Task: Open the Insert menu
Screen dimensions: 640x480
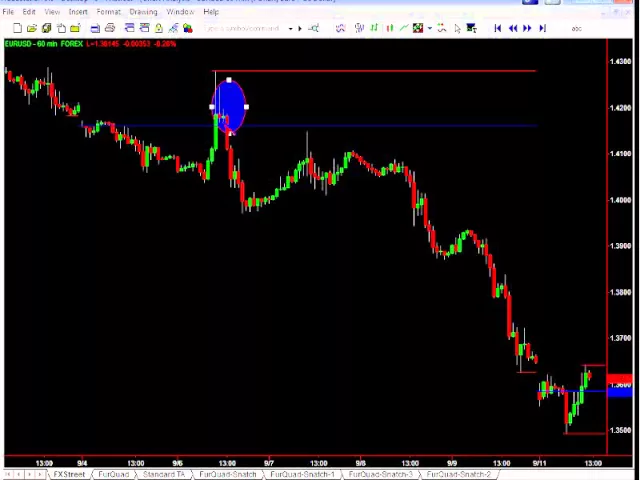Action: [78, 12]
